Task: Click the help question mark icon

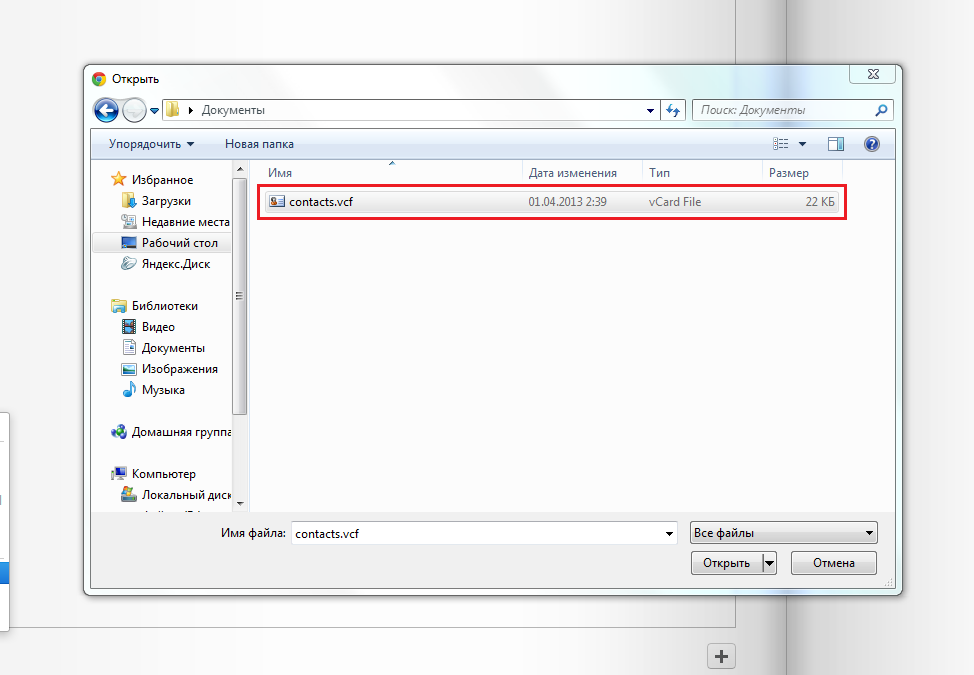Action: click(x=871, y=144)
